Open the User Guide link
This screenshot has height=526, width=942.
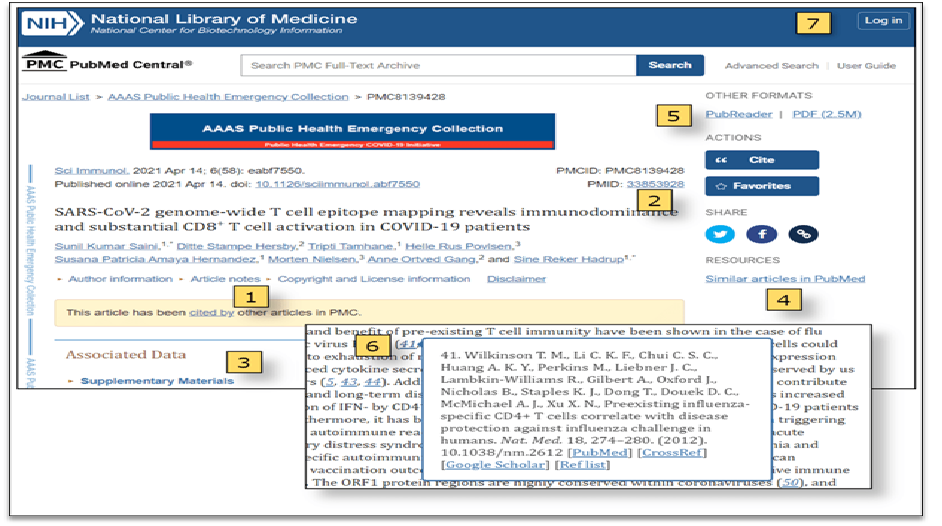866,65
